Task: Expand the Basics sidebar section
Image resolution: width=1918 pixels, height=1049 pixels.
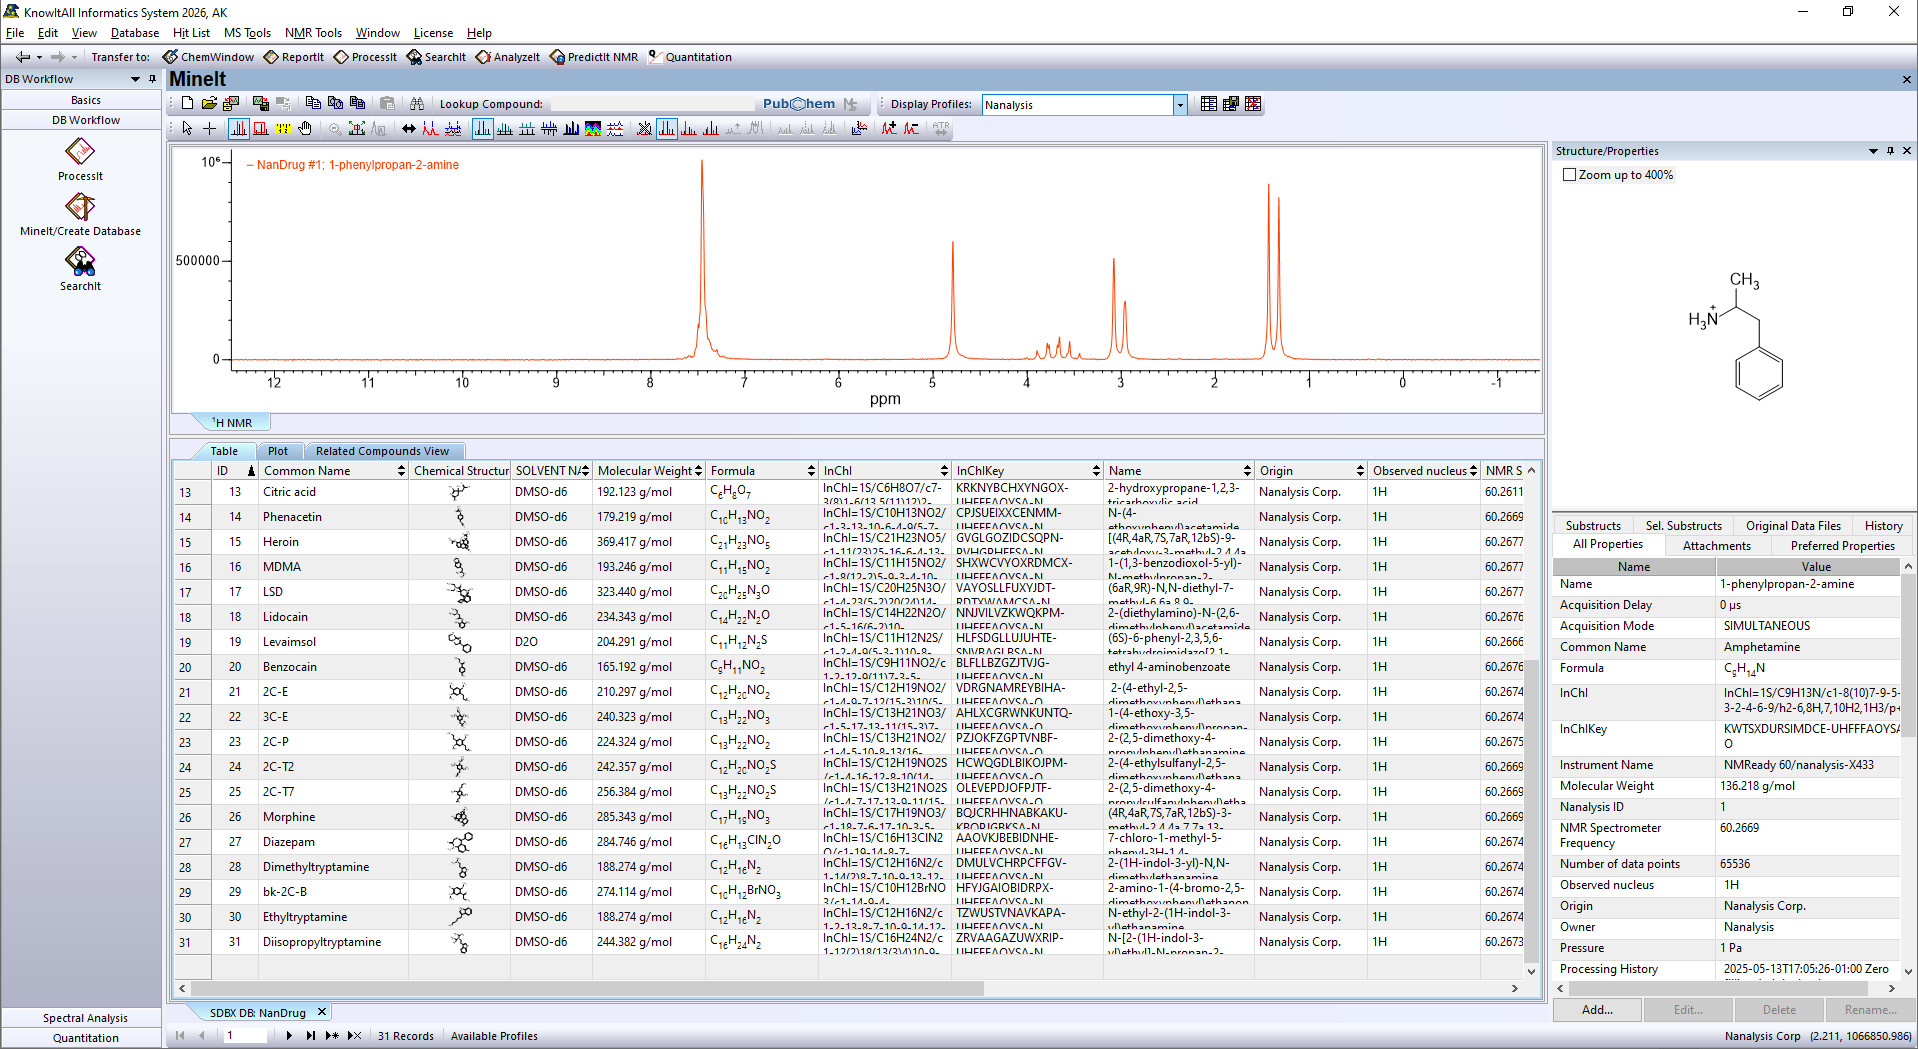Action: point(85,100)
